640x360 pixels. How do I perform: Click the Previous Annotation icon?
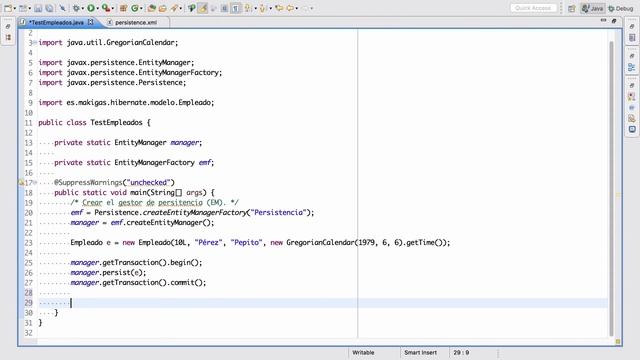click(263, 8)
